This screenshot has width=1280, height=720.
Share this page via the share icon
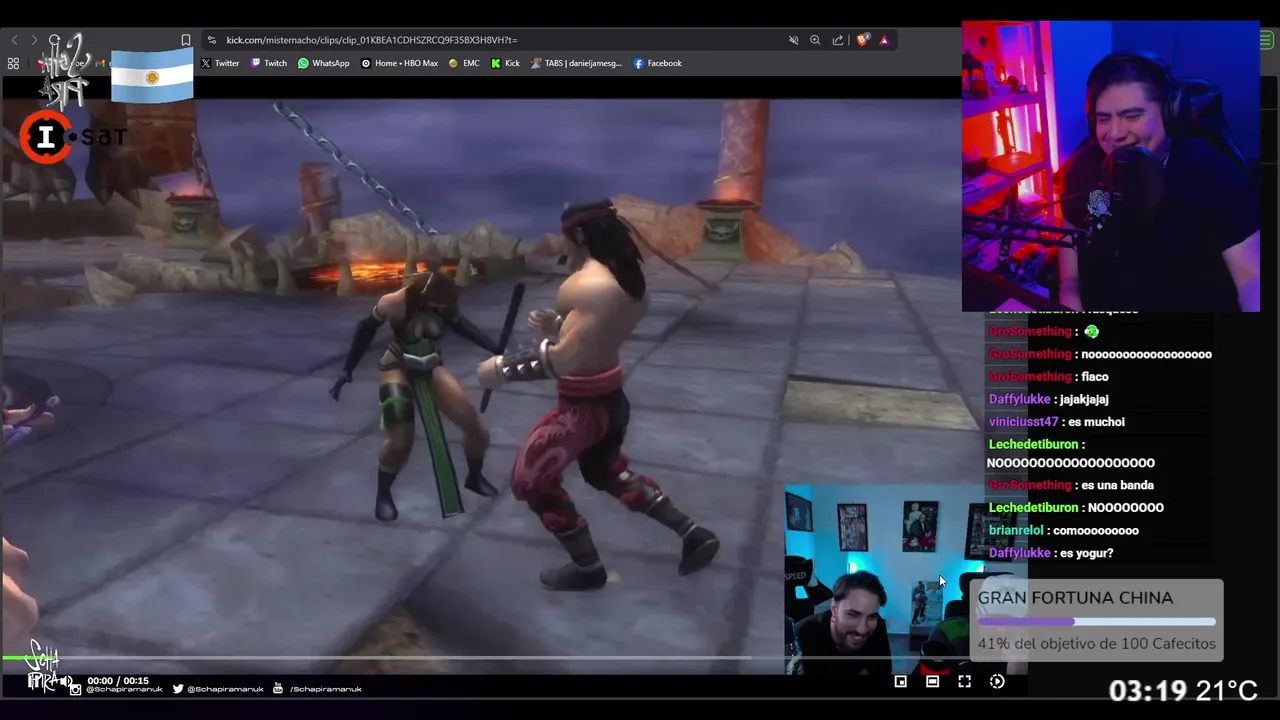[838, 40]
